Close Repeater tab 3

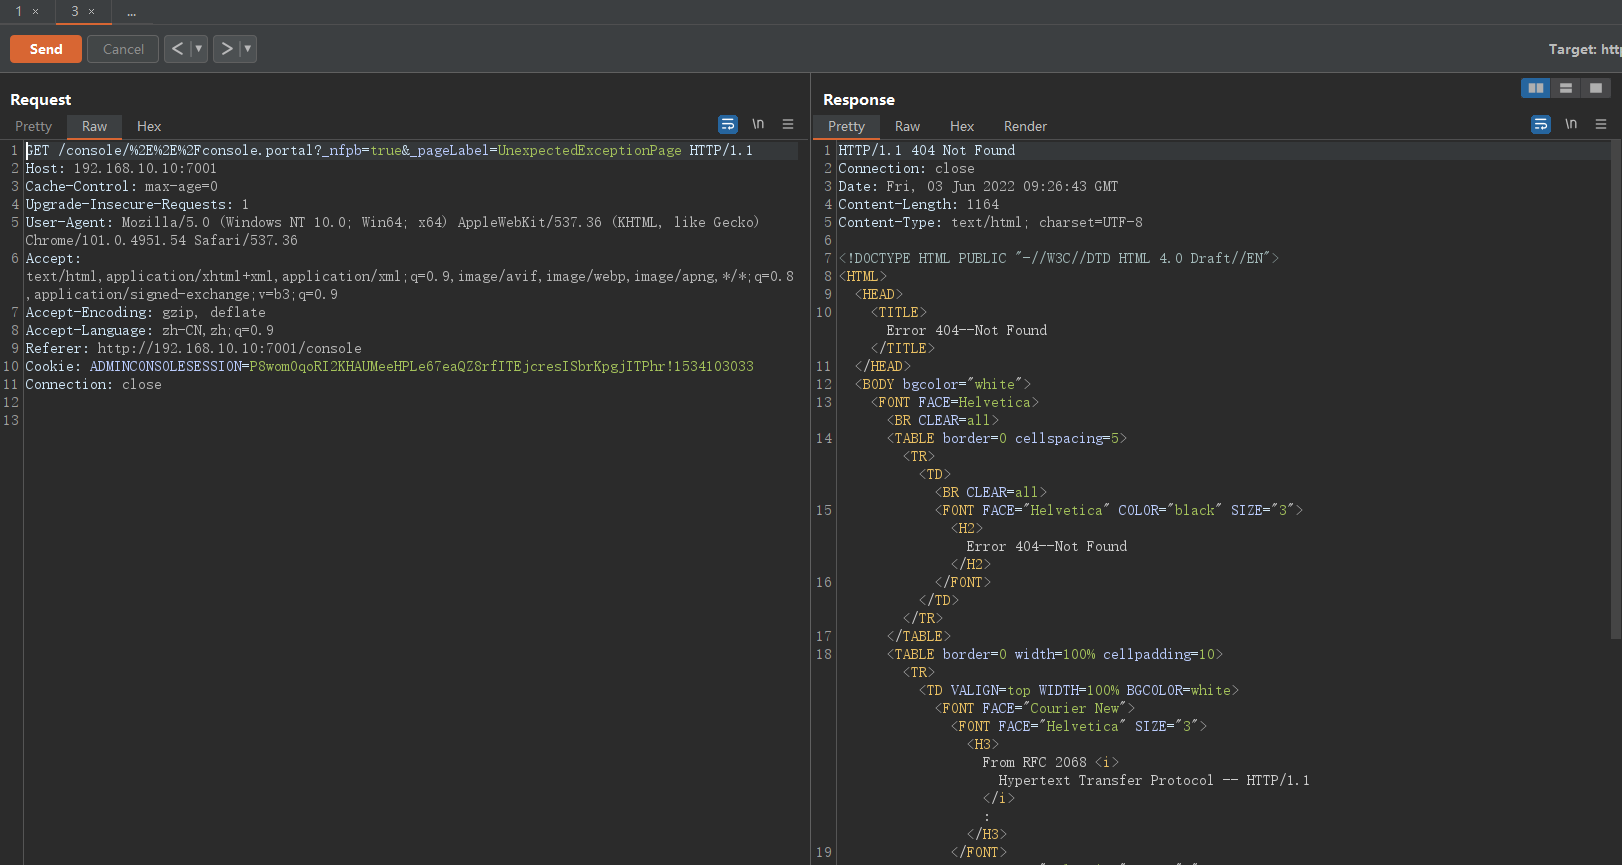coord(92,12)
